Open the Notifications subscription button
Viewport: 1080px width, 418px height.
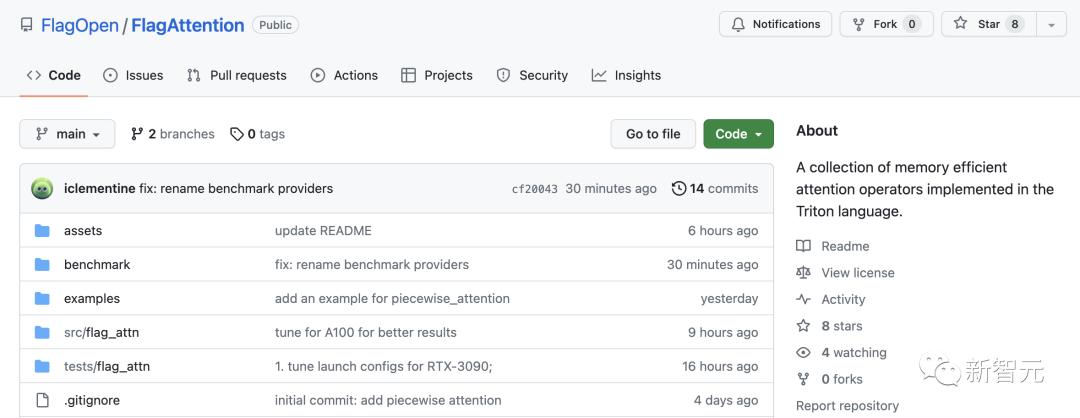pyautogui.click(x=775, y=24)
